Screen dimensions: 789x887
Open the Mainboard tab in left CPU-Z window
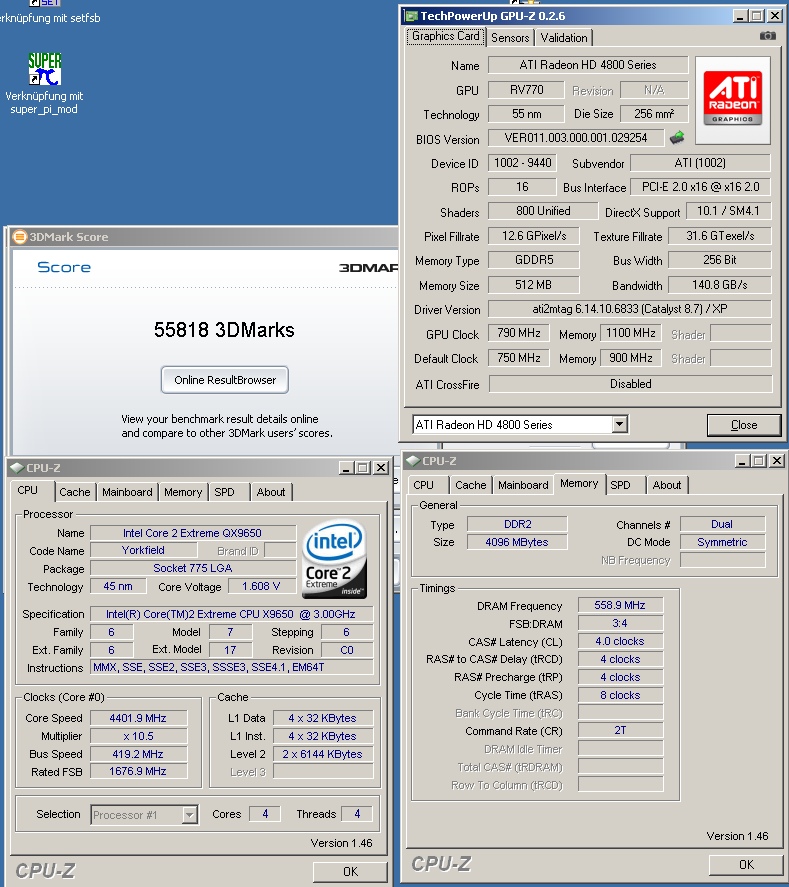point(127,492)
